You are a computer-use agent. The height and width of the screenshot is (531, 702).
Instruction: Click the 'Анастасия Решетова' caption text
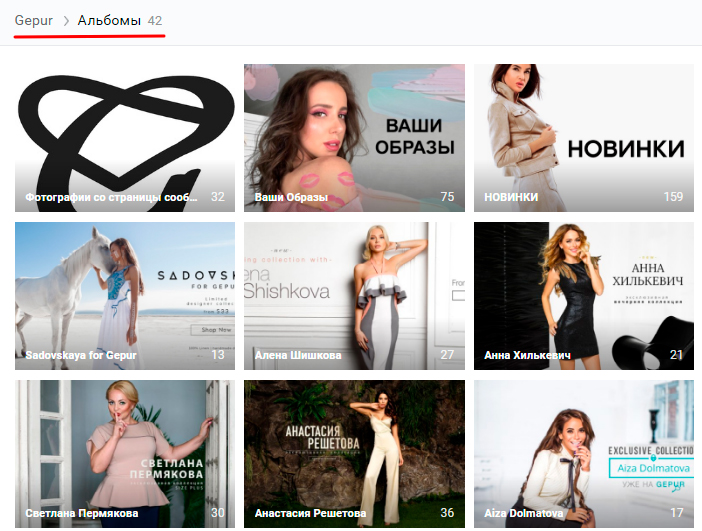click(310, 514)
